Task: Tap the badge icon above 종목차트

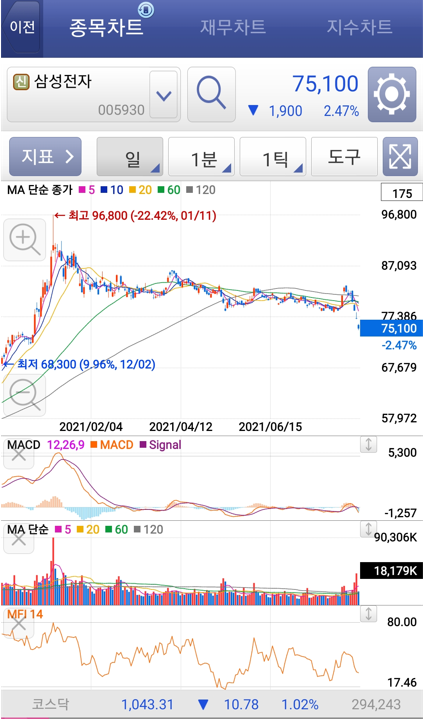Action: click(146, 9)
